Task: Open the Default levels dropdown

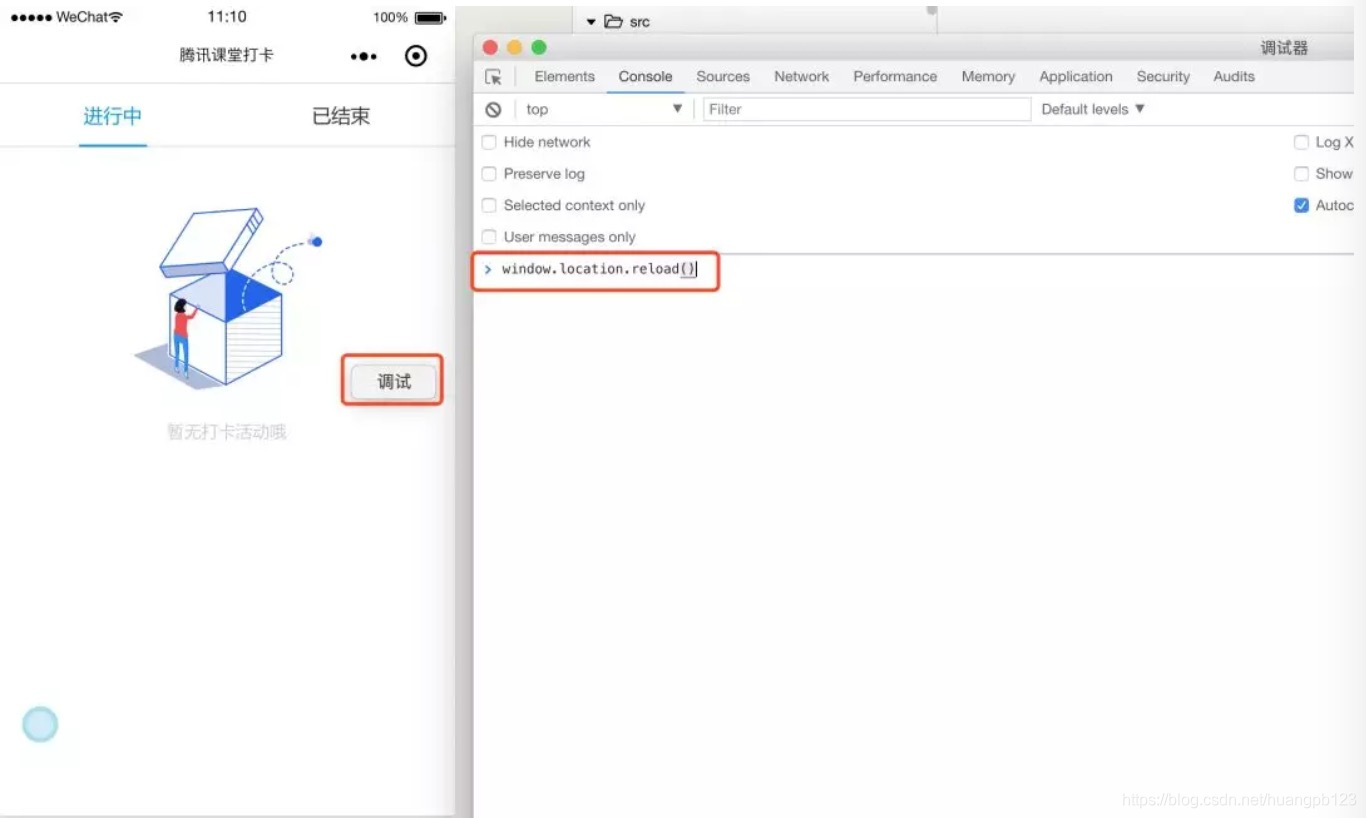Action: pos(1093,109)
